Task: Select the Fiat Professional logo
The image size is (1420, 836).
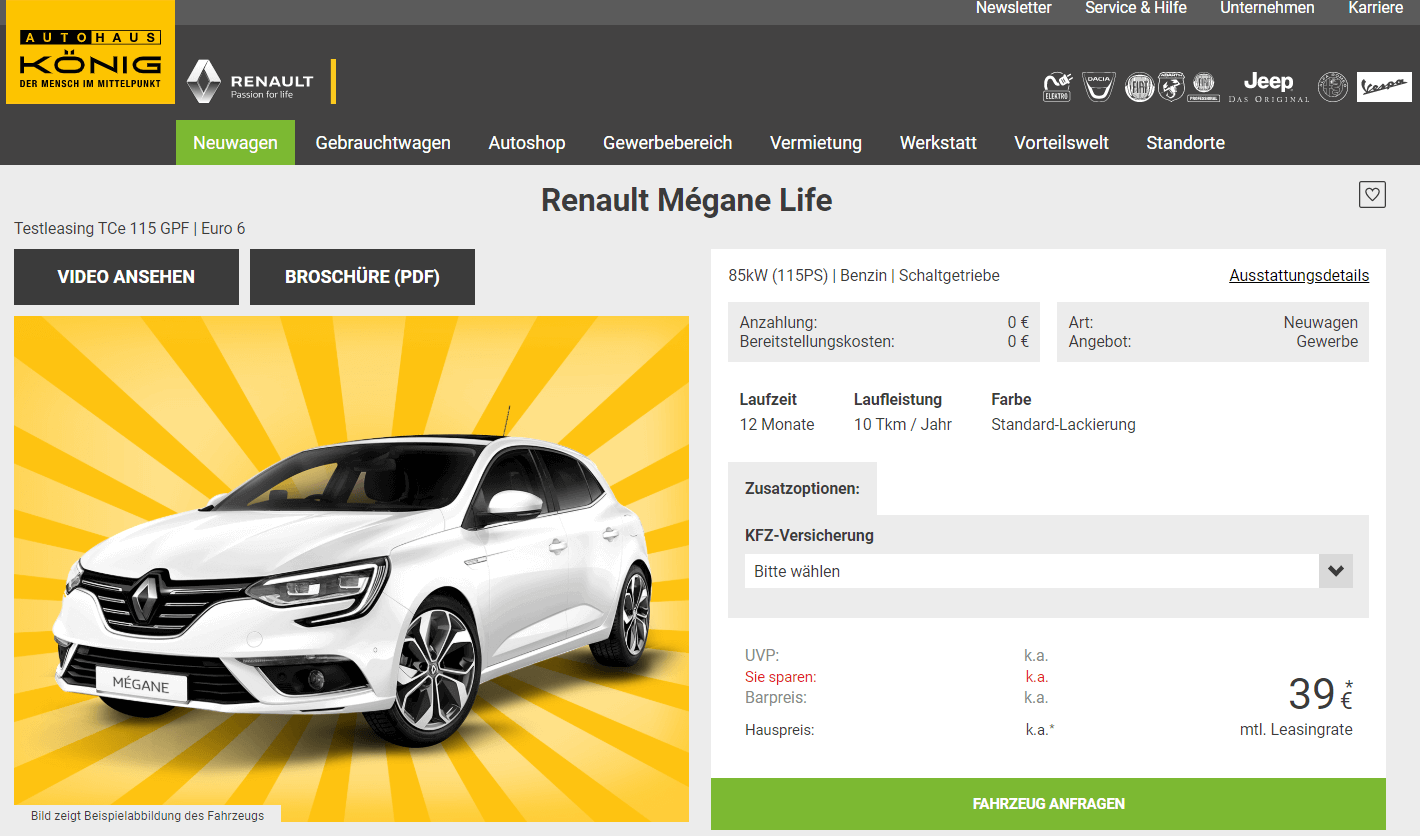Action: tap(1203, 87)
